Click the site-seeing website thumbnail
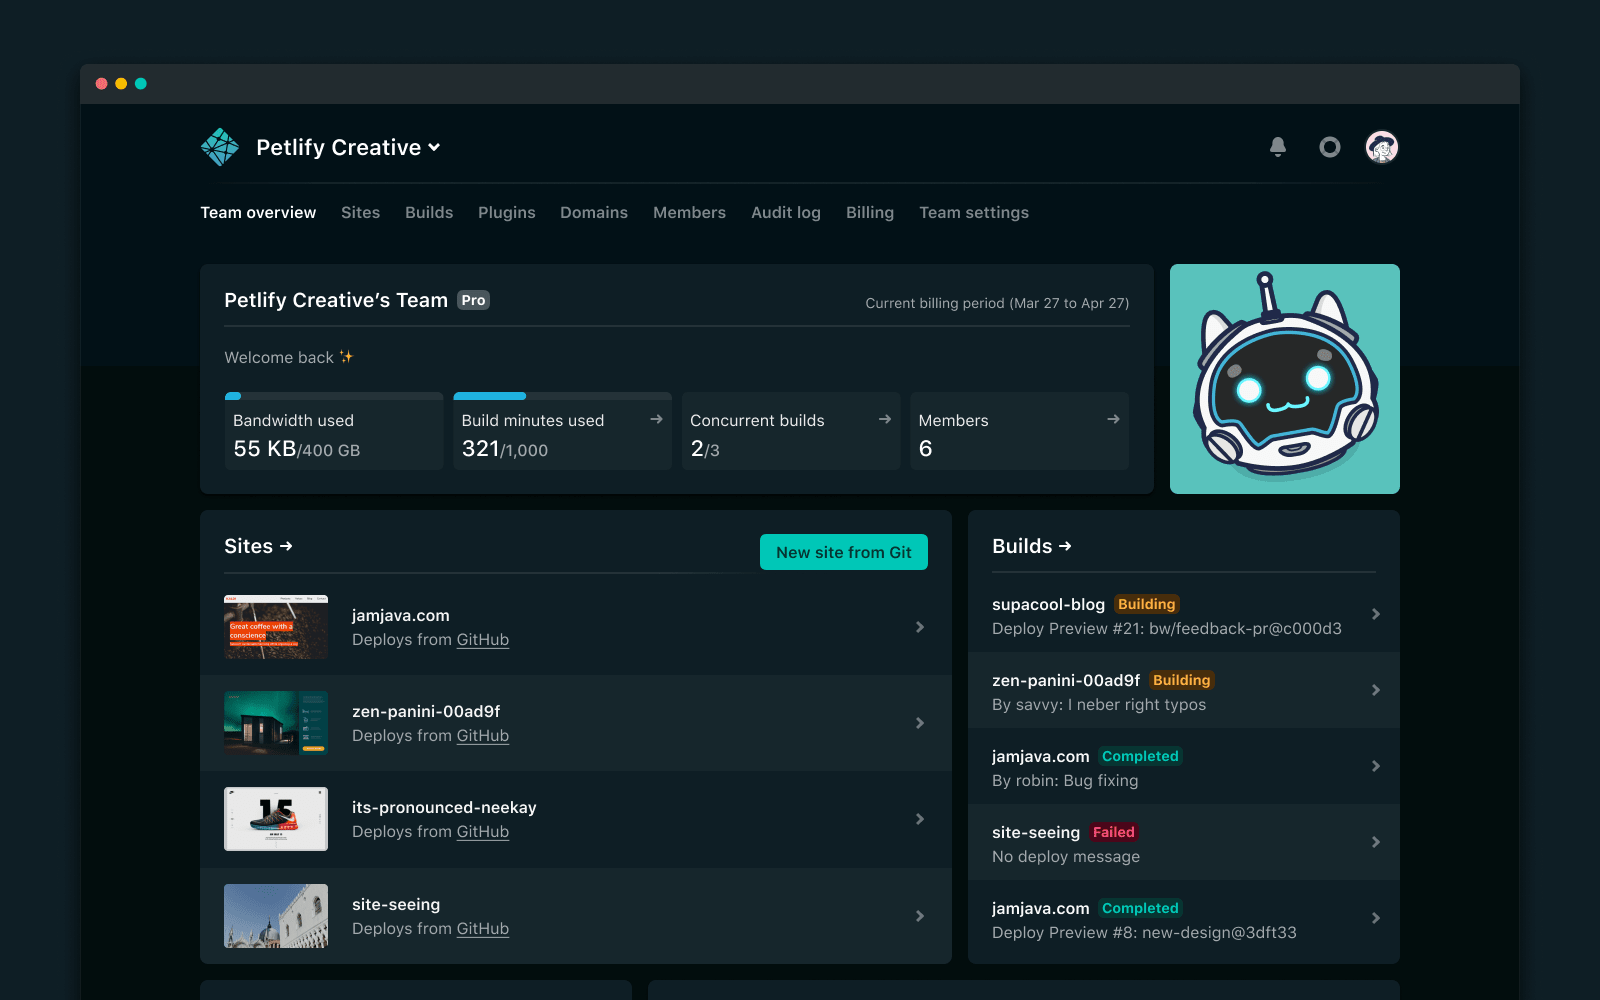1600x1000 pixels. [x=276, y=915]
